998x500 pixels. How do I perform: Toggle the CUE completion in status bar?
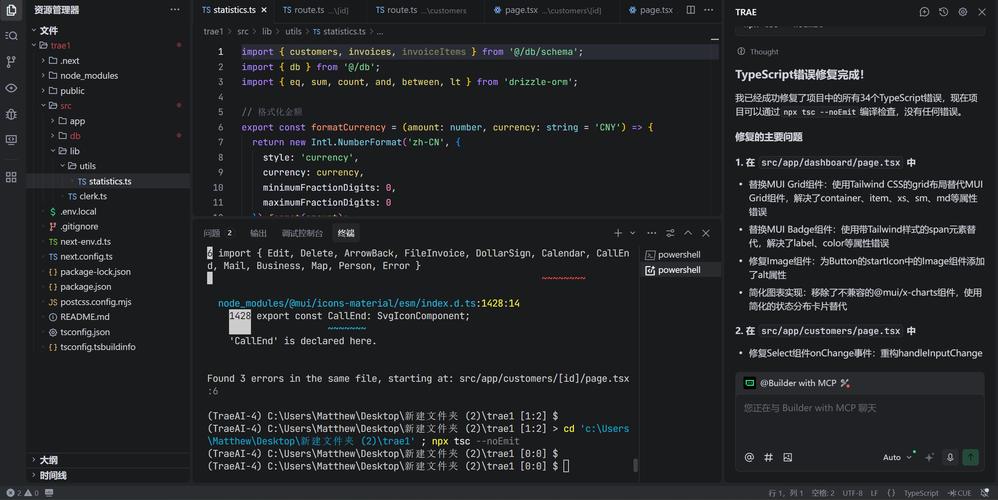[959, 493]
